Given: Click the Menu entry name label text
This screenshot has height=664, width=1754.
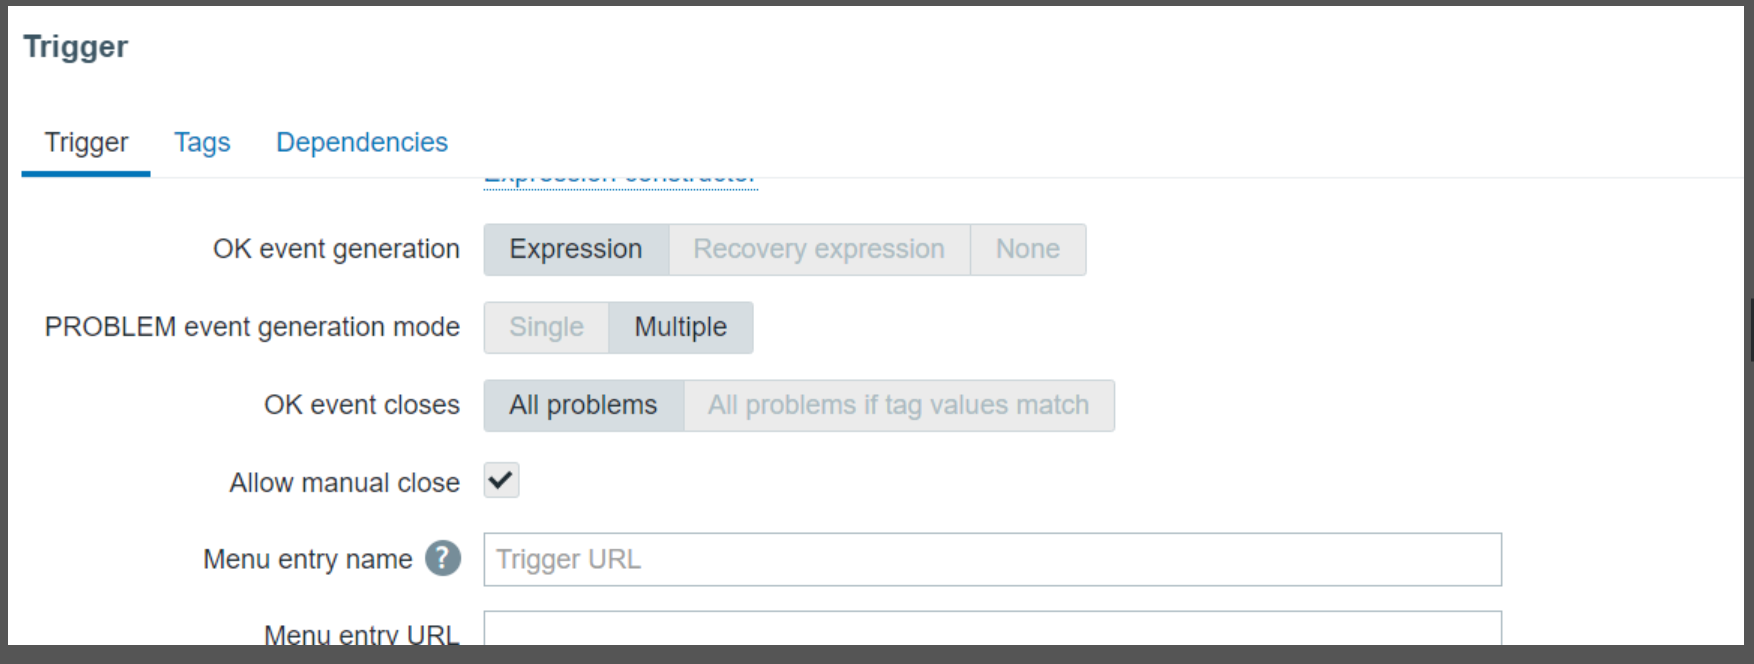Looking at the screenshot, I should point(307,559).
